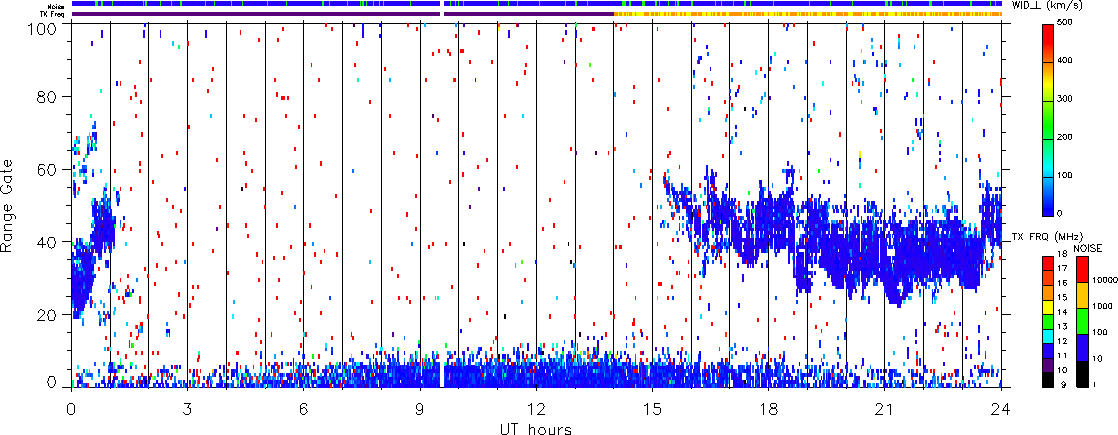This screenshot has width=1118, height=435.
Task: Select the 12 tick on UT hours axis
Action: 536,409
